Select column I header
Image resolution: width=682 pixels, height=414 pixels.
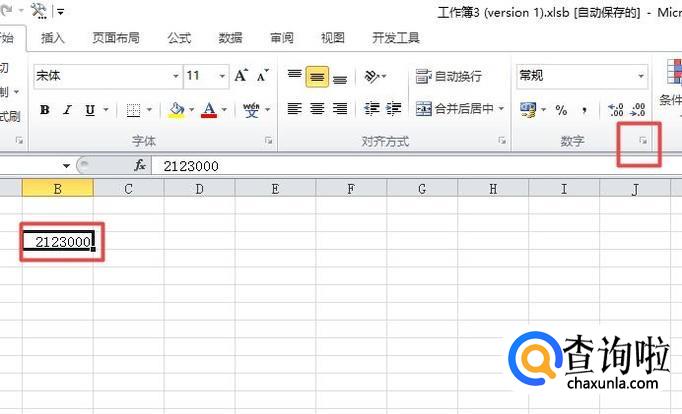564,189
